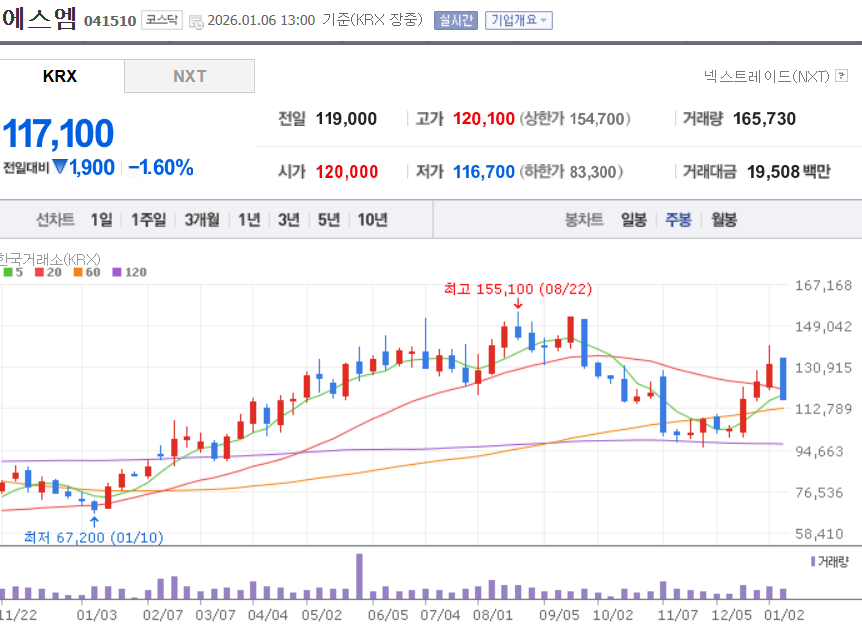Viewport: 862px width, 642px height.
Task: Switch to the NXT tab
Action: [x=190, y=76]
